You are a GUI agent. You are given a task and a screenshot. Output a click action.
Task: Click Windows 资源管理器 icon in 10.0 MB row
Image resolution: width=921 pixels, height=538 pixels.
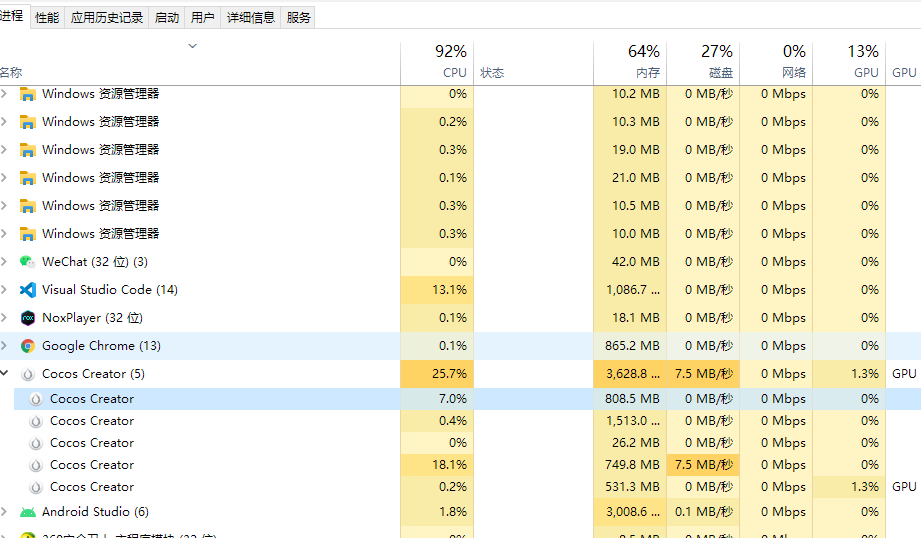pos(28,234)
